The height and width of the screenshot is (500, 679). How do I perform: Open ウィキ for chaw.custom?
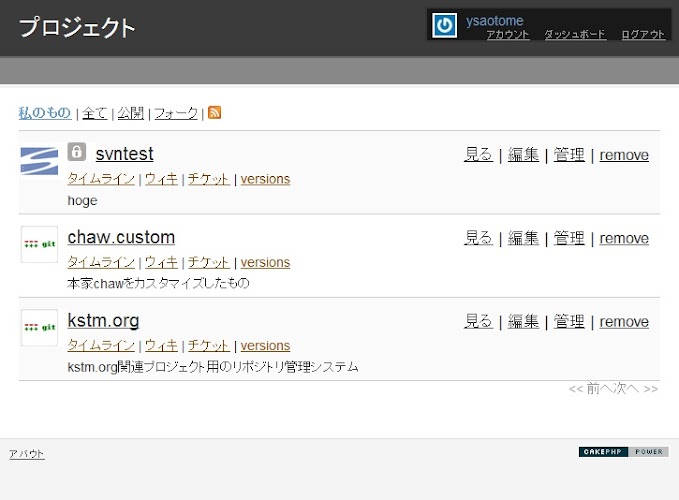(x=161, y=262)
